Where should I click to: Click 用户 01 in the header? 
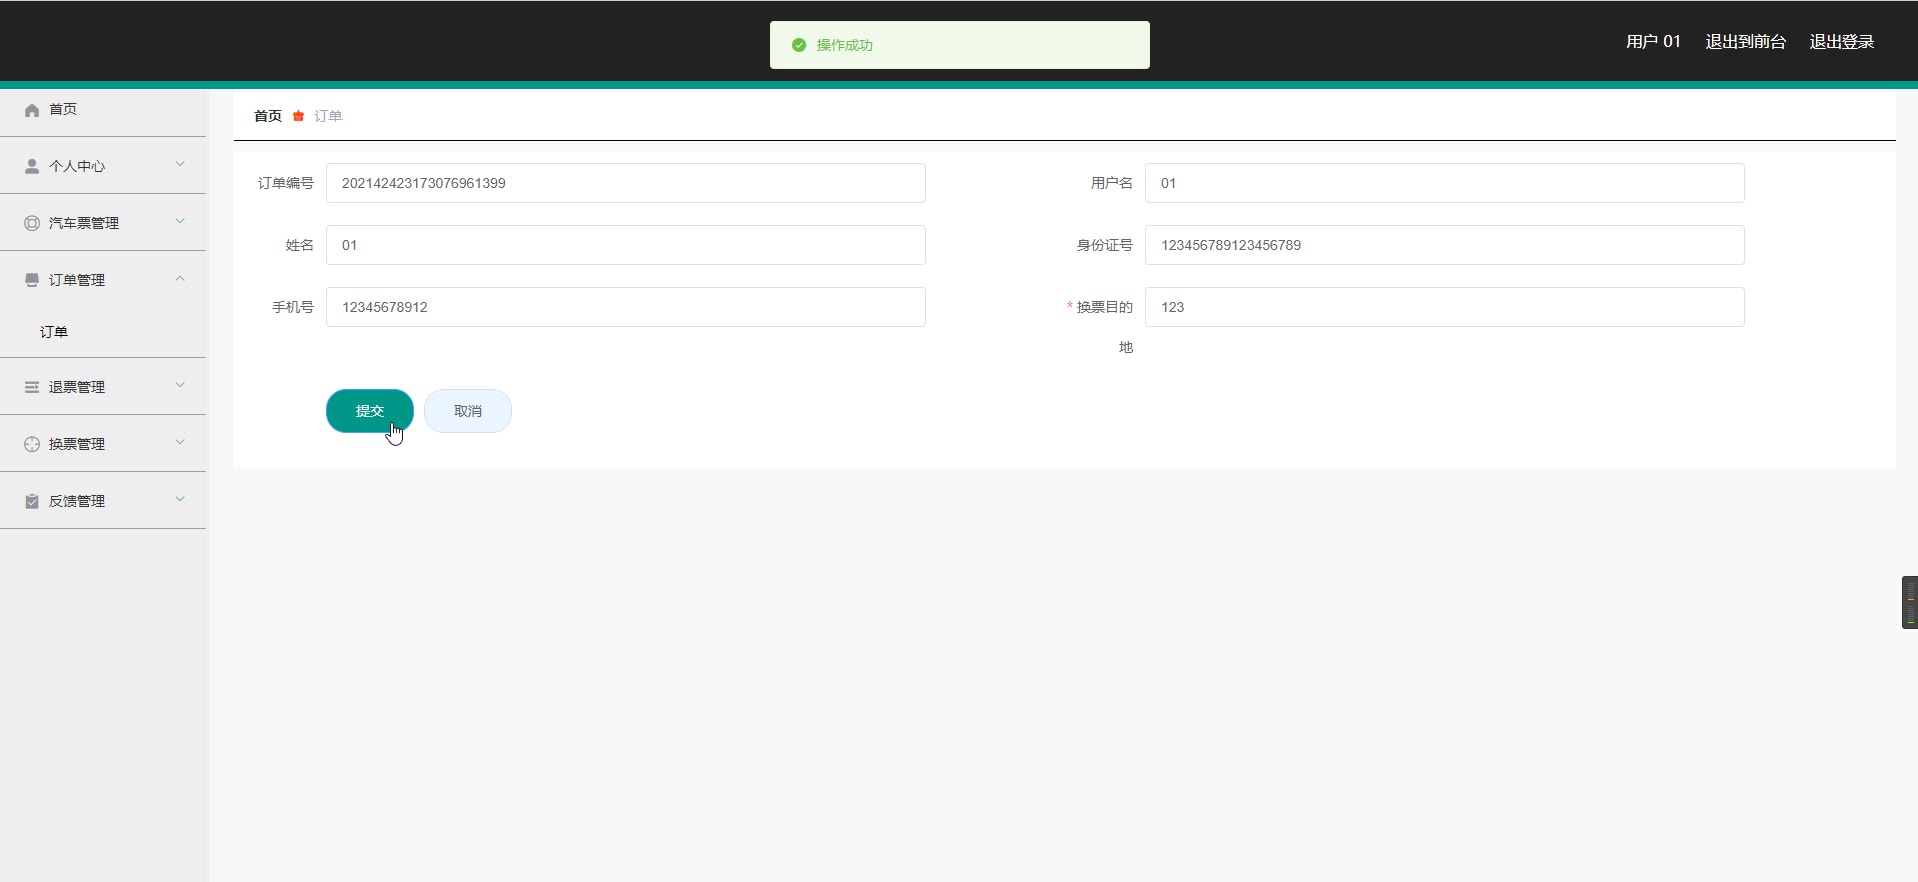pyautogui.click(x=1653, y=42)
